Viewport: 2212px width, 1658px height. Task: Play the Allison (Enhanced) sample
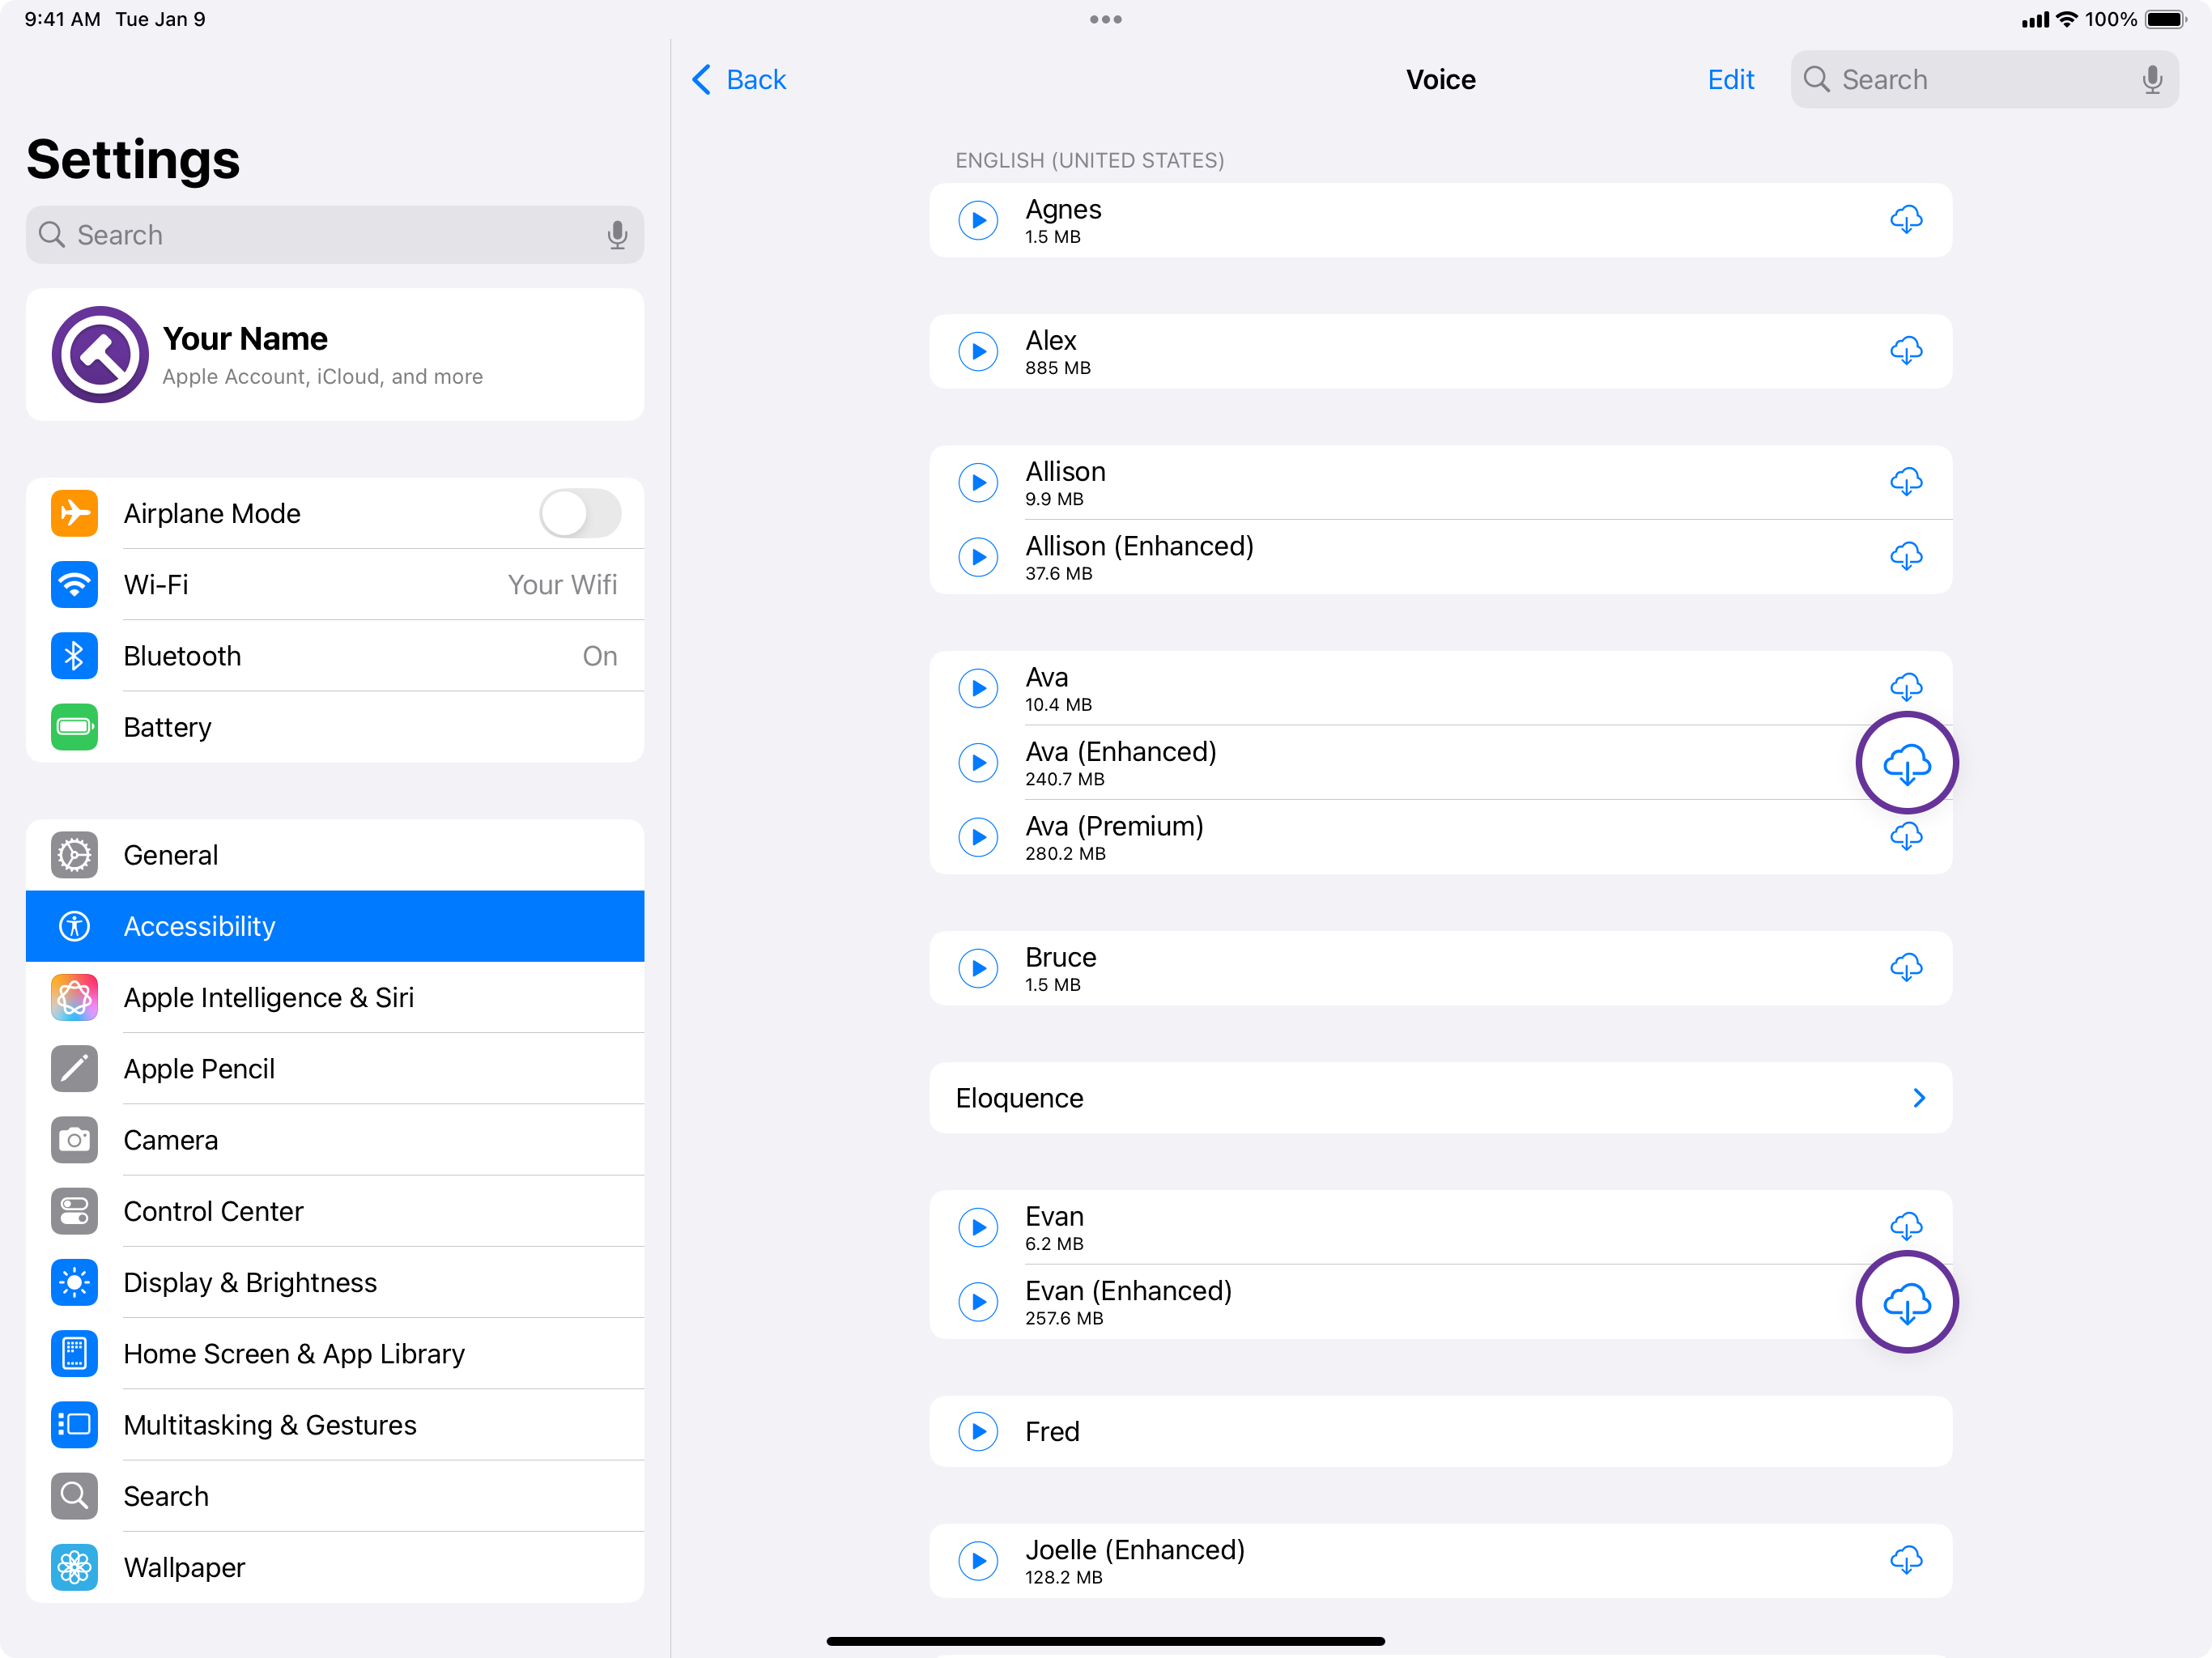(x=978, y=557)
